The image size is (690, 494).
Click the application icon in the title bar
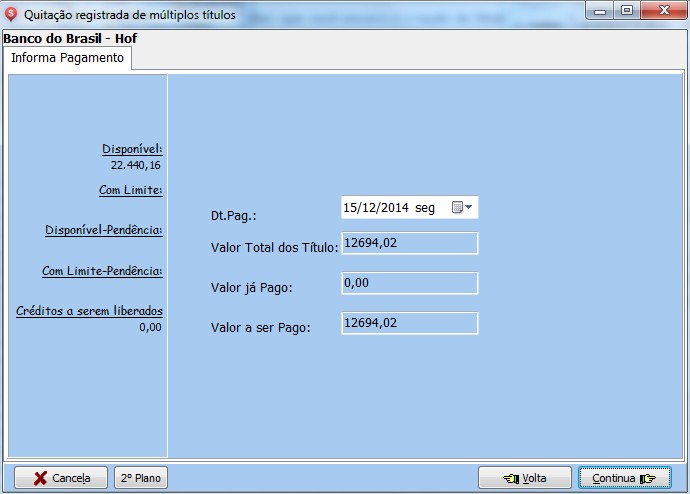click(x=11, y=14)
